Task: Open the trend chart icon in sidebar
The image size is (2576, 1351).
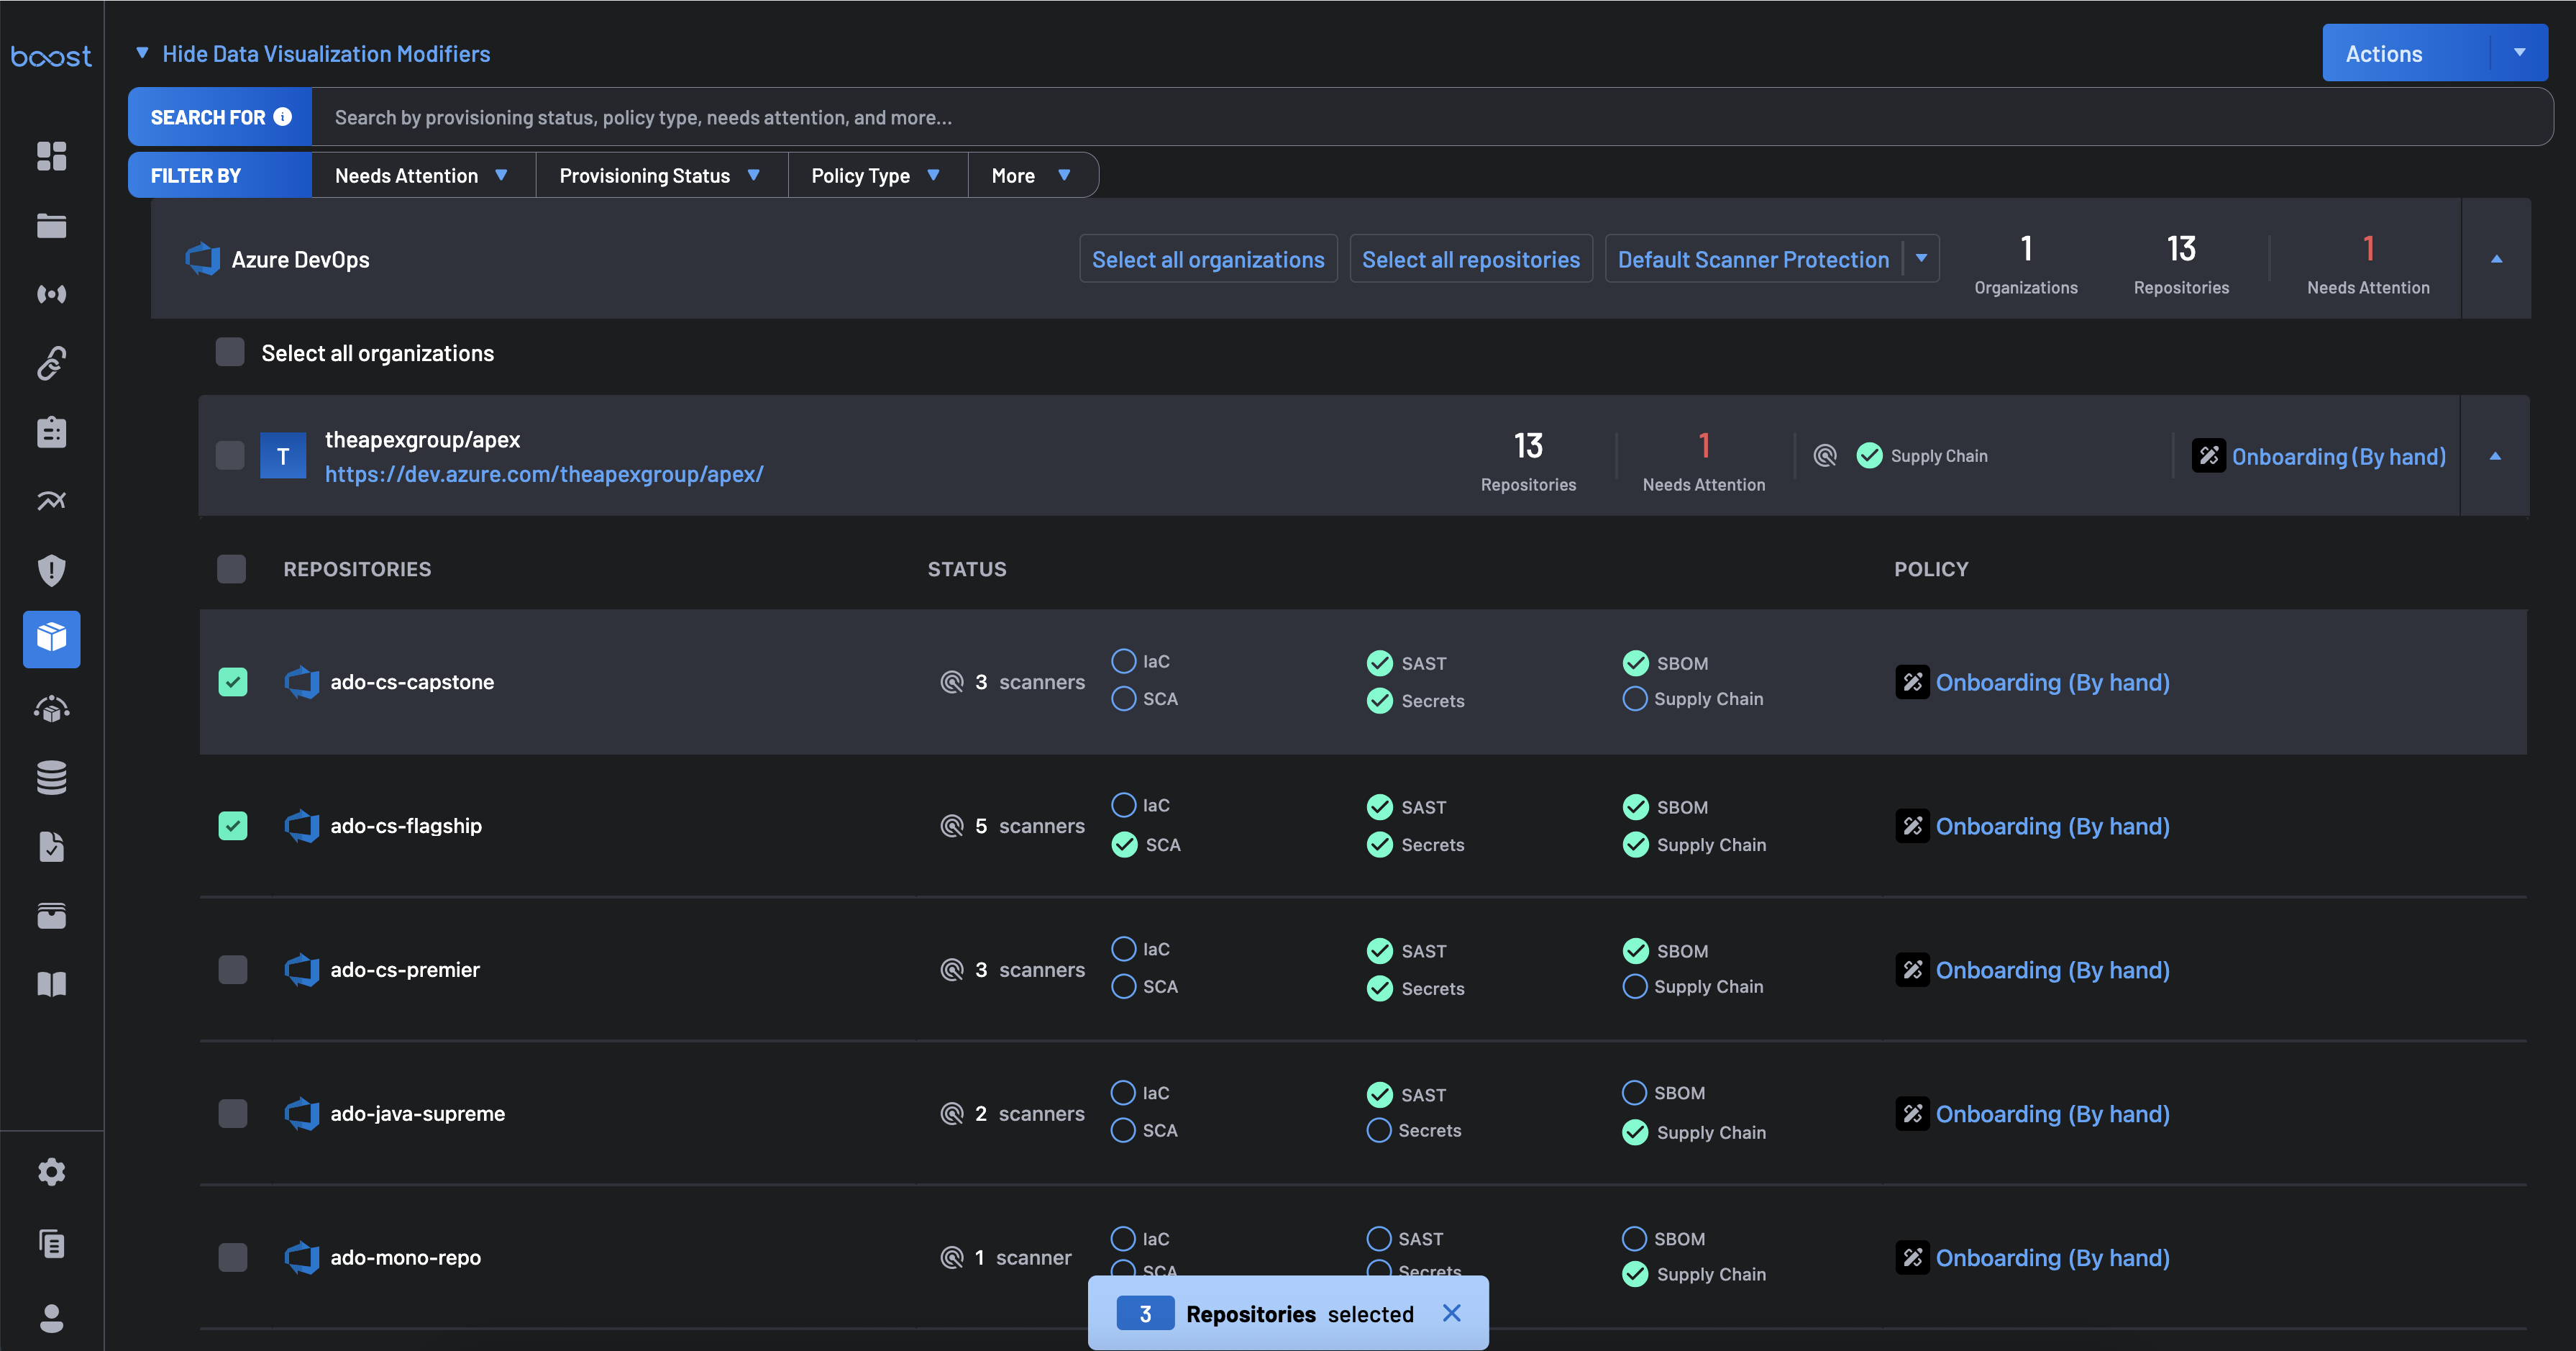Action: pos(51,500)
